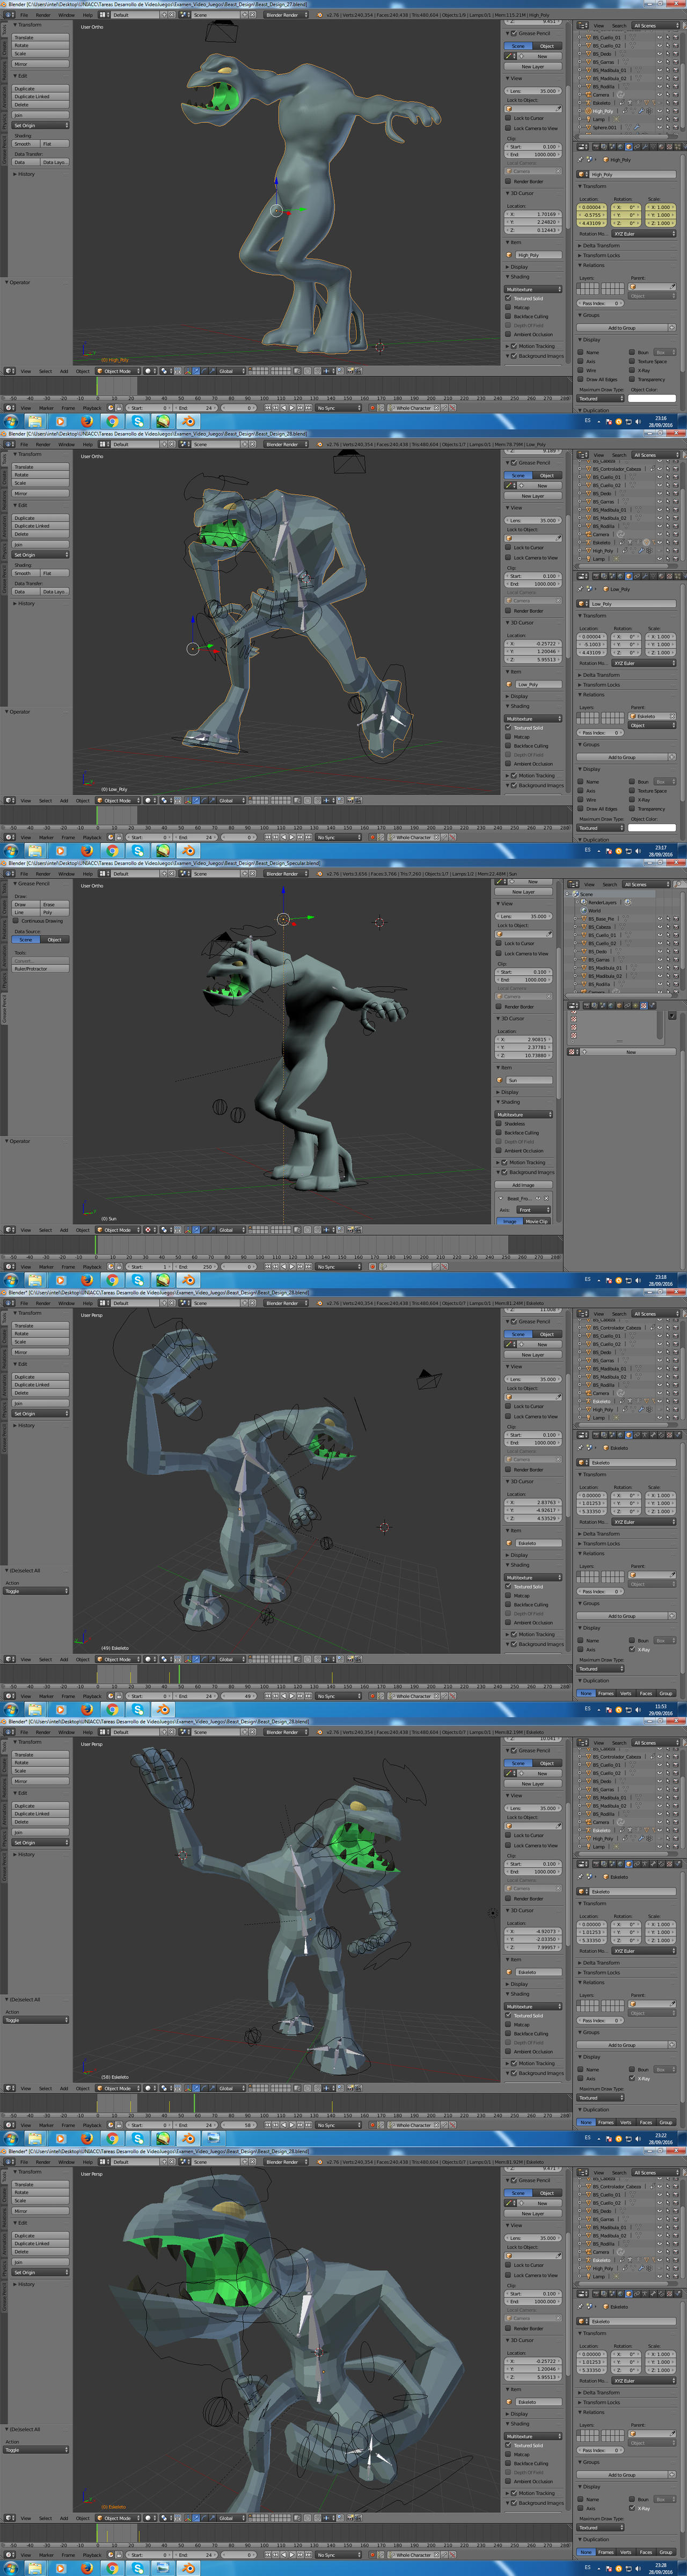Enable Matcap checkbox in the Beast_Design_27 window

click(x=509, y=307)
